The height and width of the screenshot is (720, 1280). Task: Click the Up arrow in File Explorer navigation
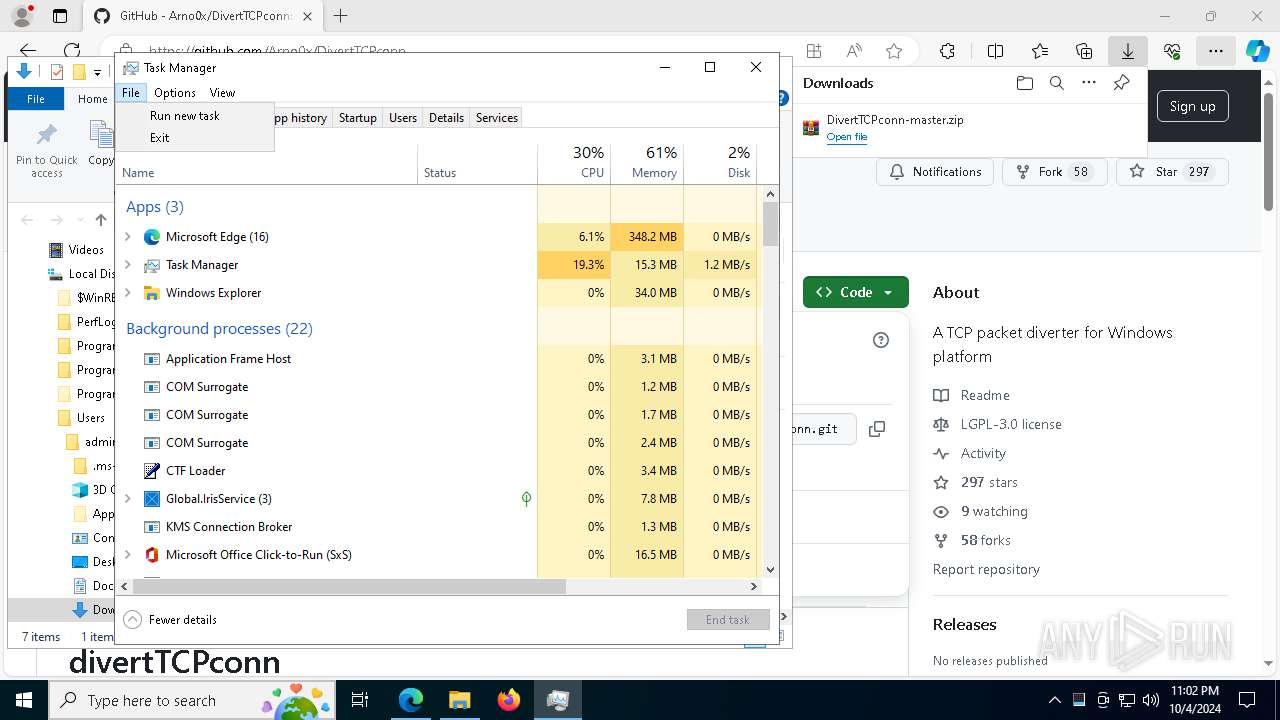click(x=100, y=220)
